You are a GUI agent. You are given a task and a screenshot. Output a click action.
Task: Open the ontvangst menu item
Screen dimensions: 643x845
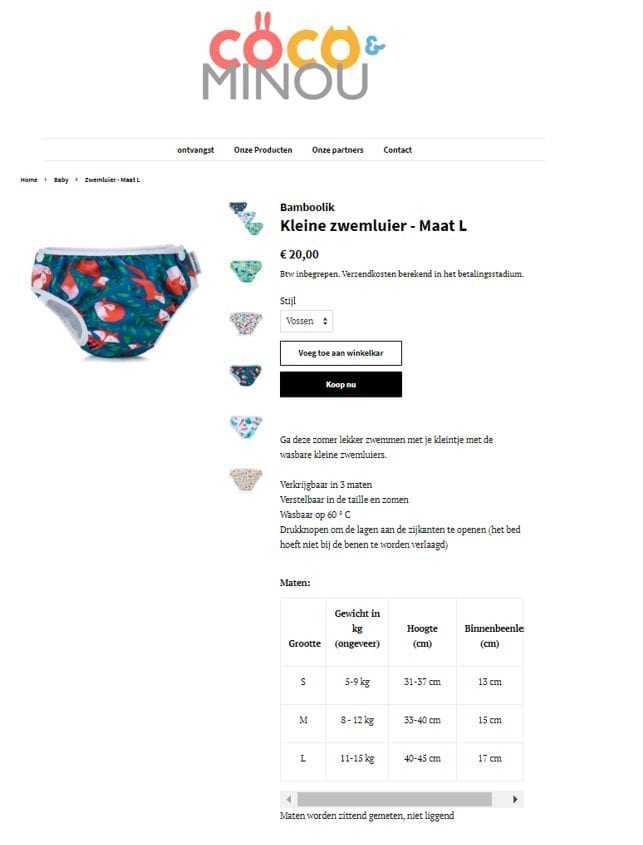tap(196, 150)
